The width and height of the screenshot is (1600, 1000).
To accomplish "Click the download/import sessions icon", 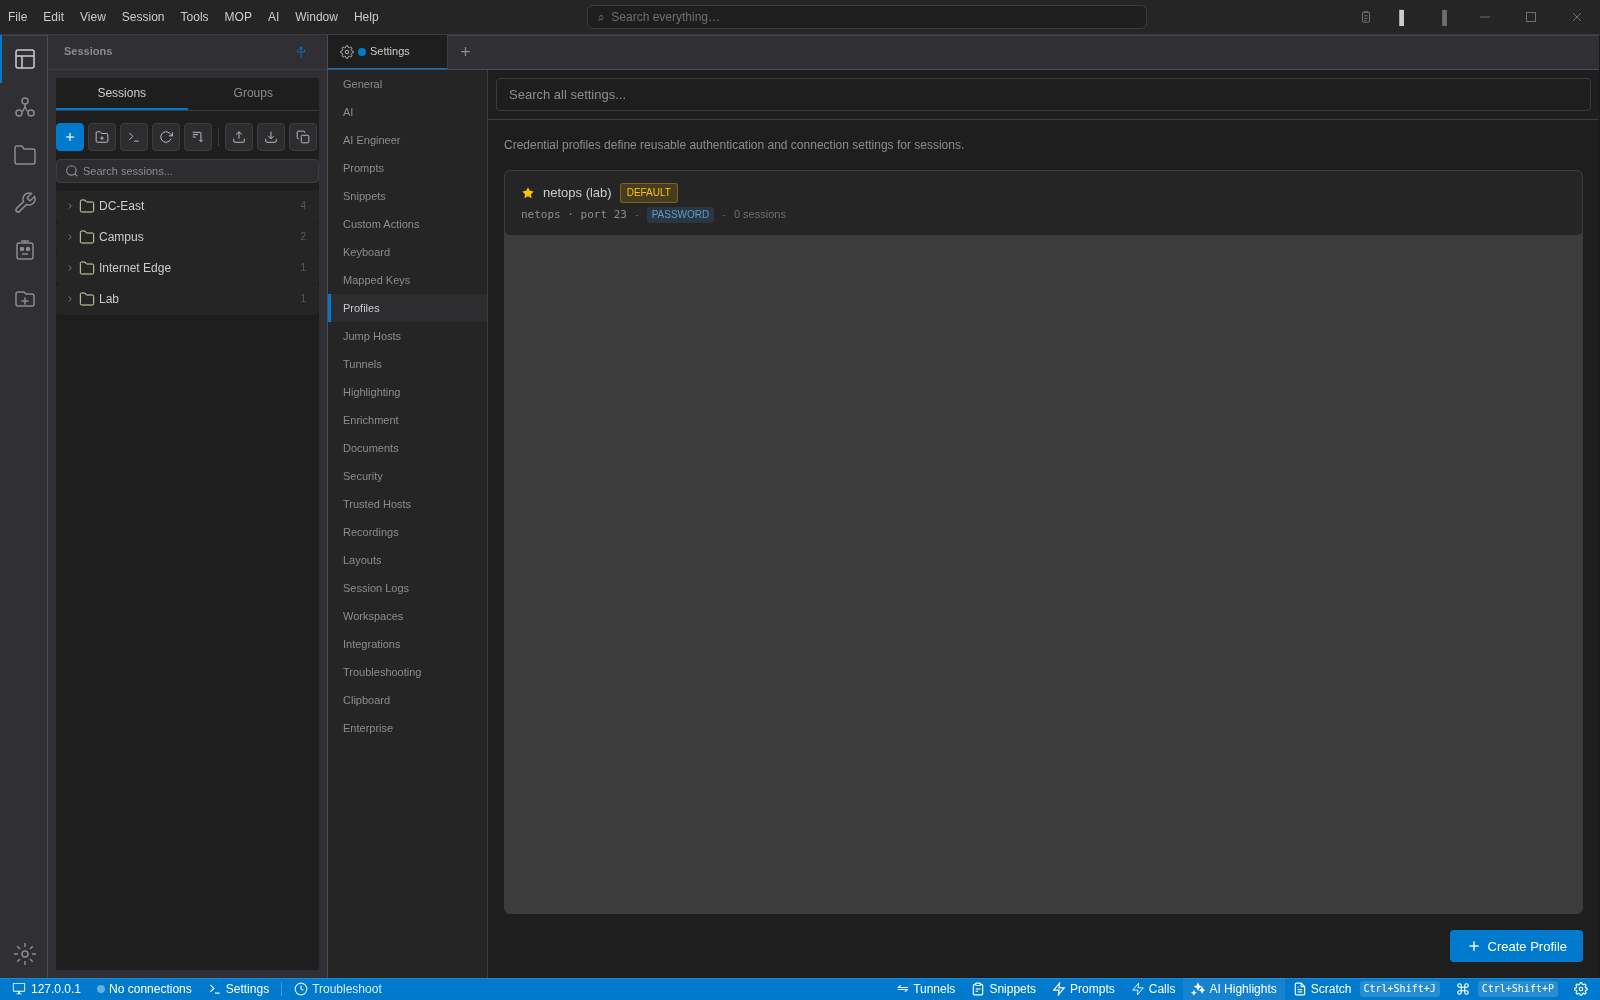I will point(271,137).
